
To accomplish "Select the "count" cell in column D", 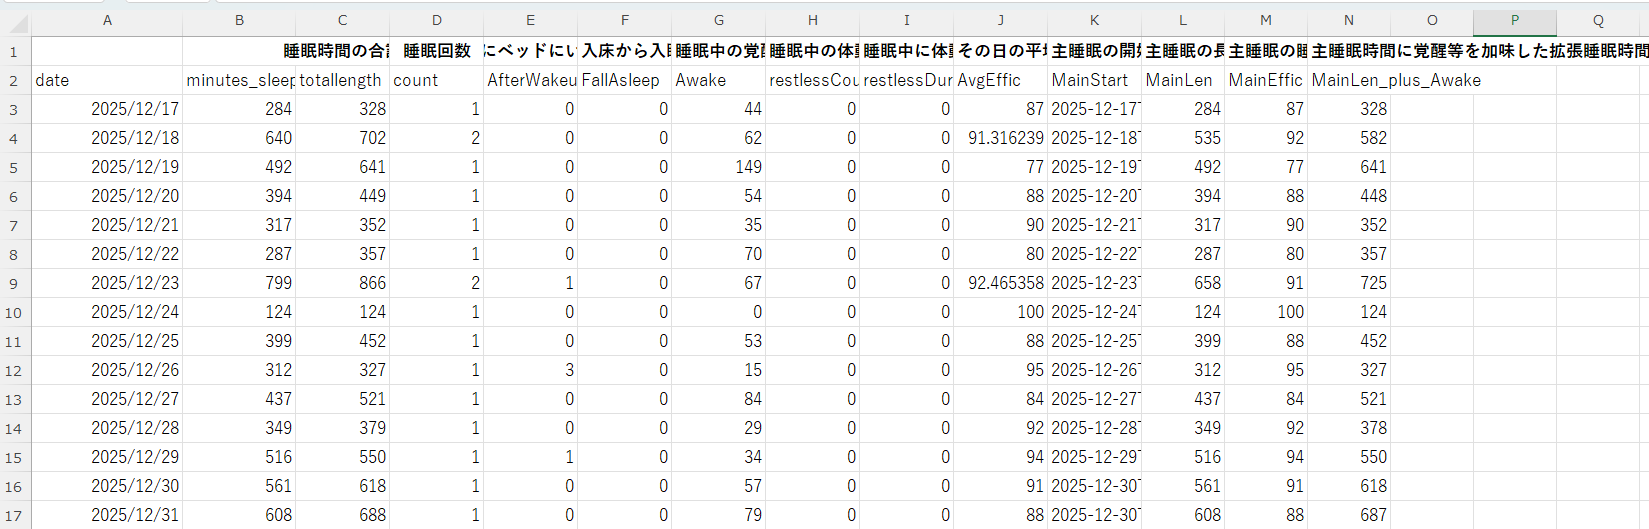I will 436,80.
